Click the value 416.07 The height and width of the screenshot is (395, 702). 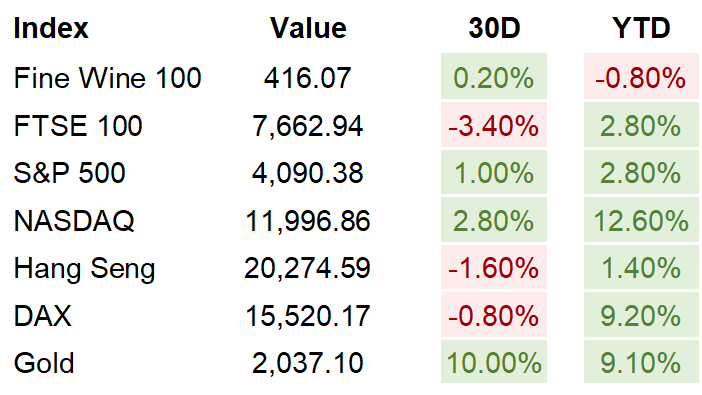308,78
